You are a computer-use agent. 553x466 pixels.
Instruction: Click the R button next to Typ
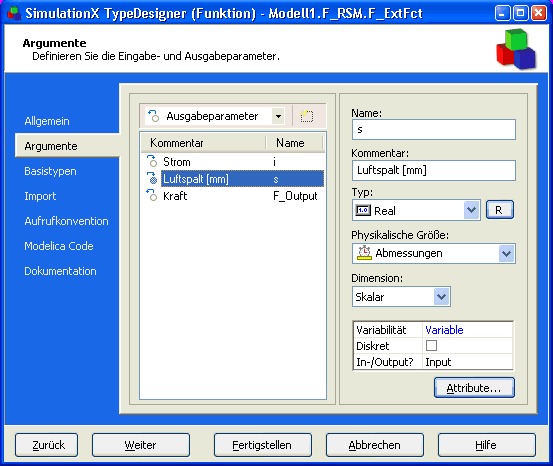(500, 210)
